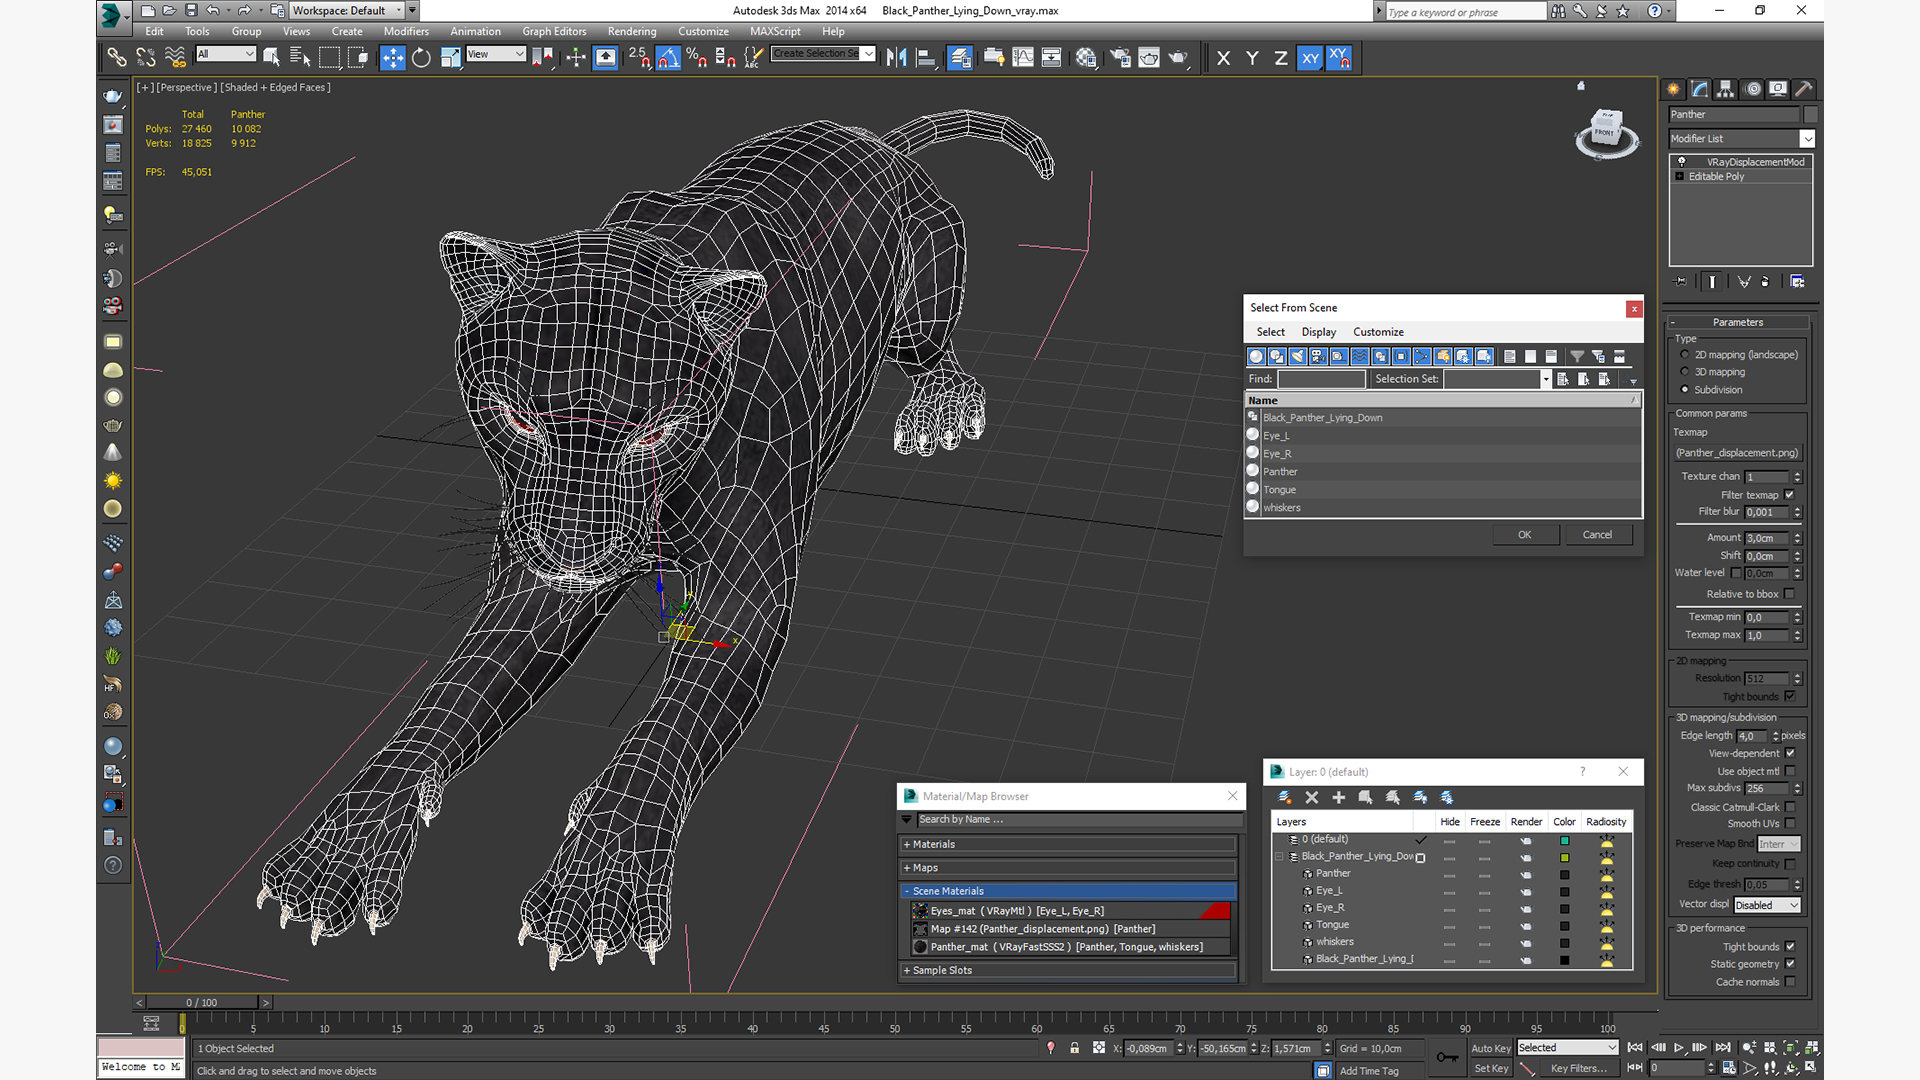Open Customize menu in Select From Scene
This screenshot has width=1920, height=1080.
(x=1378, y=332)
